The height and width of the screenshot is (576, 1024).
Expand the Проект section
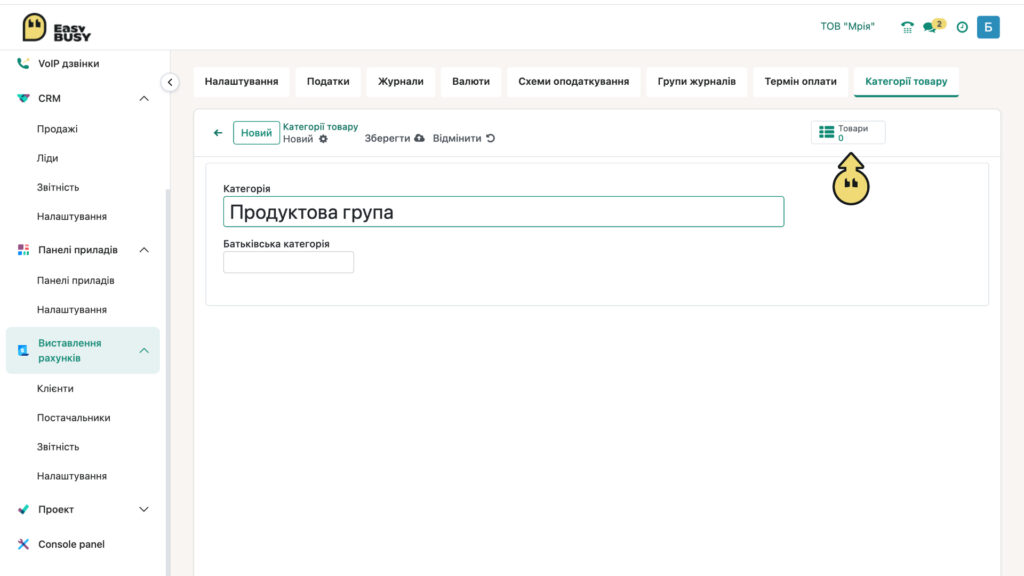144,509
